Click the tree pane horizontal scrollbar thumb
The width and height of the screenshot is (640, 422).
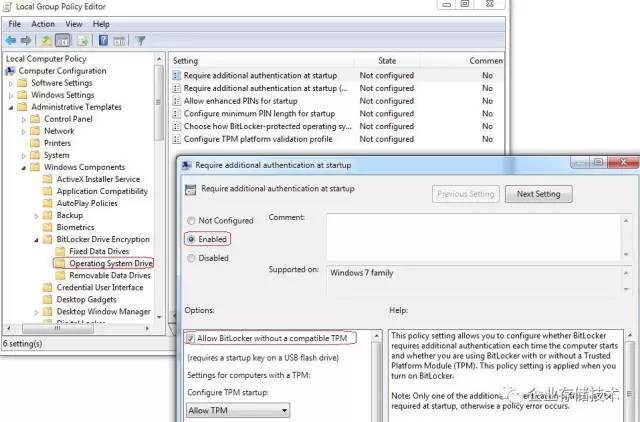click(x=58, y=328)
